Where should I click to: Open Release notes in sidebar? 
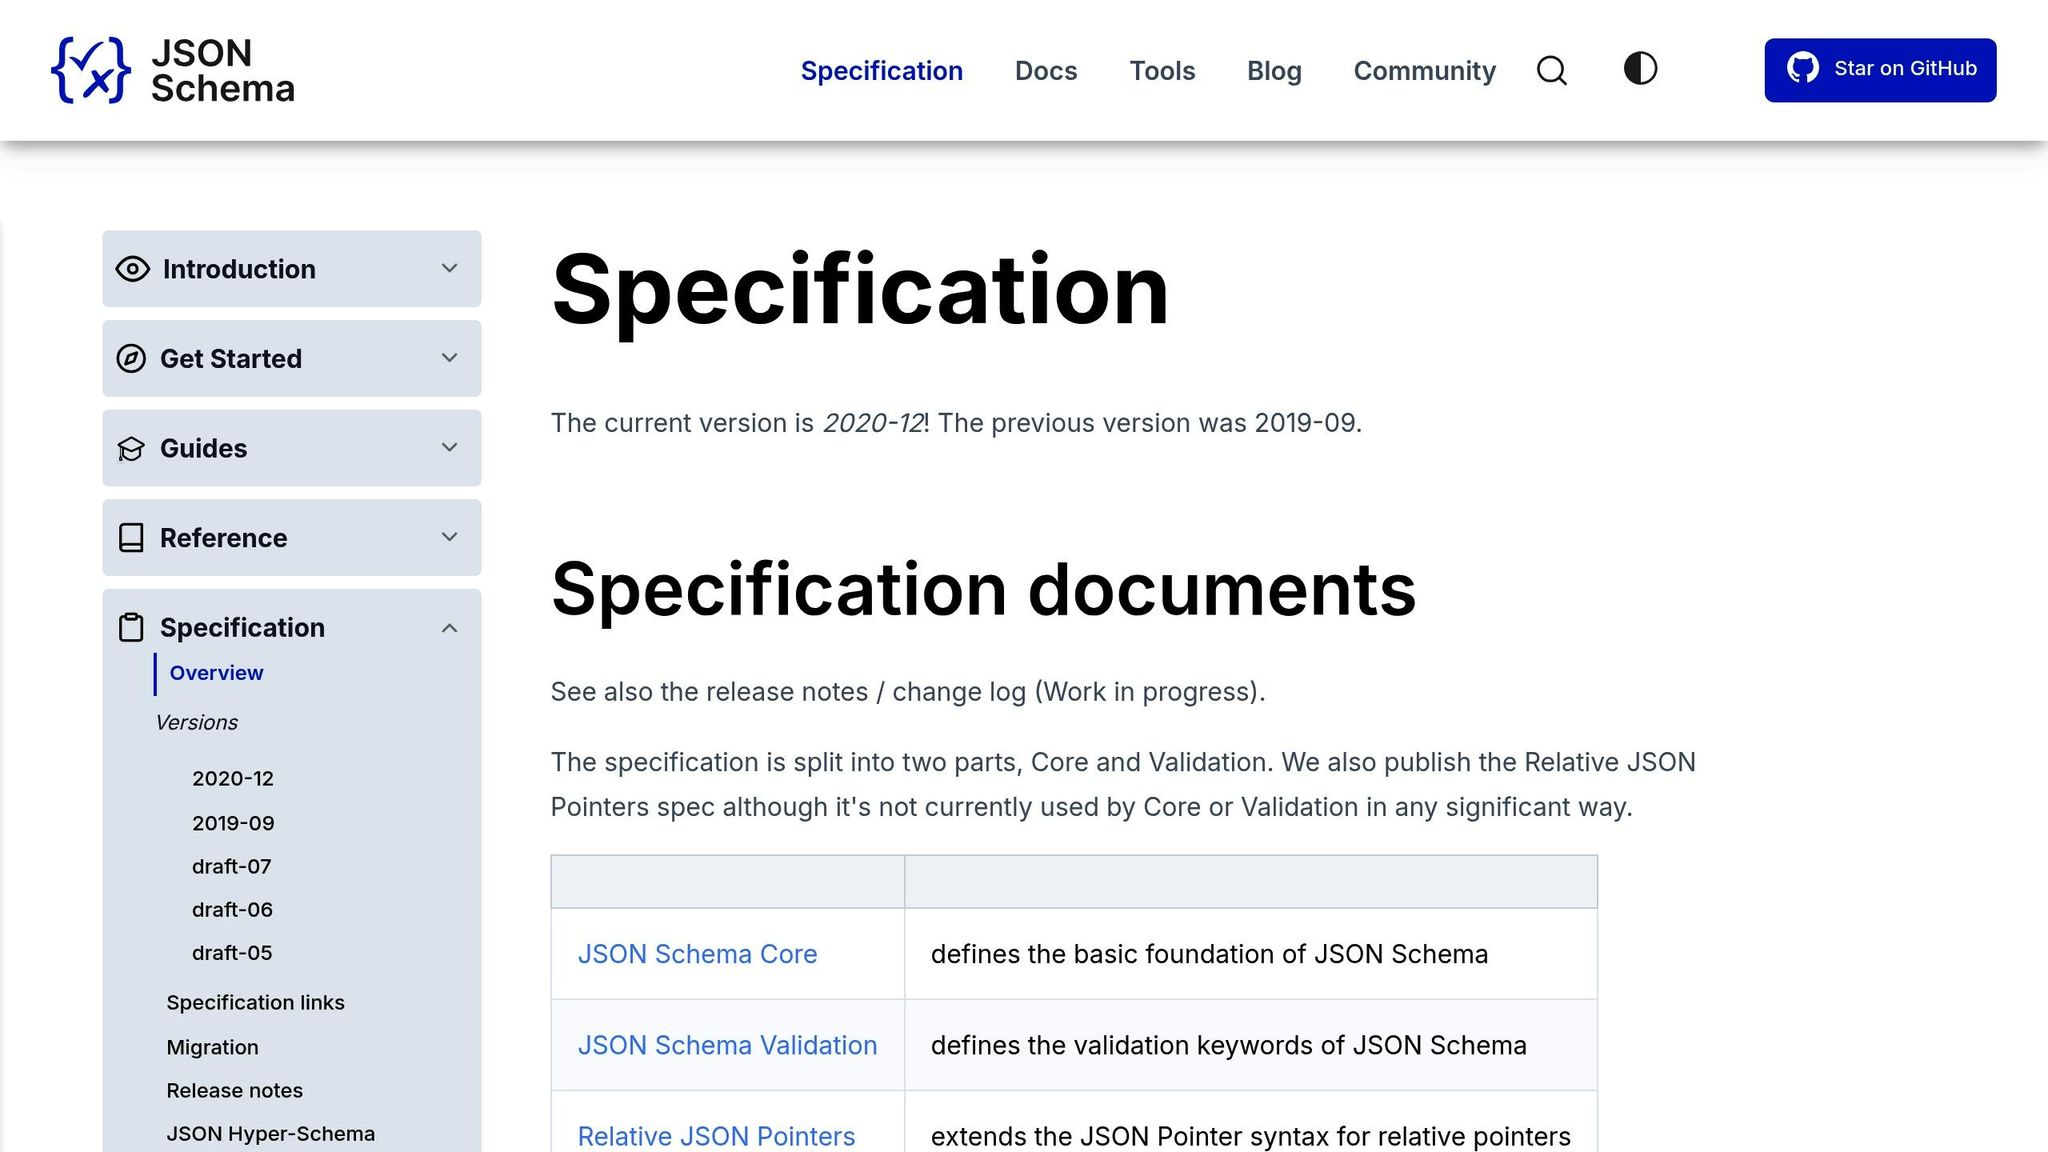click(234, 1090)
